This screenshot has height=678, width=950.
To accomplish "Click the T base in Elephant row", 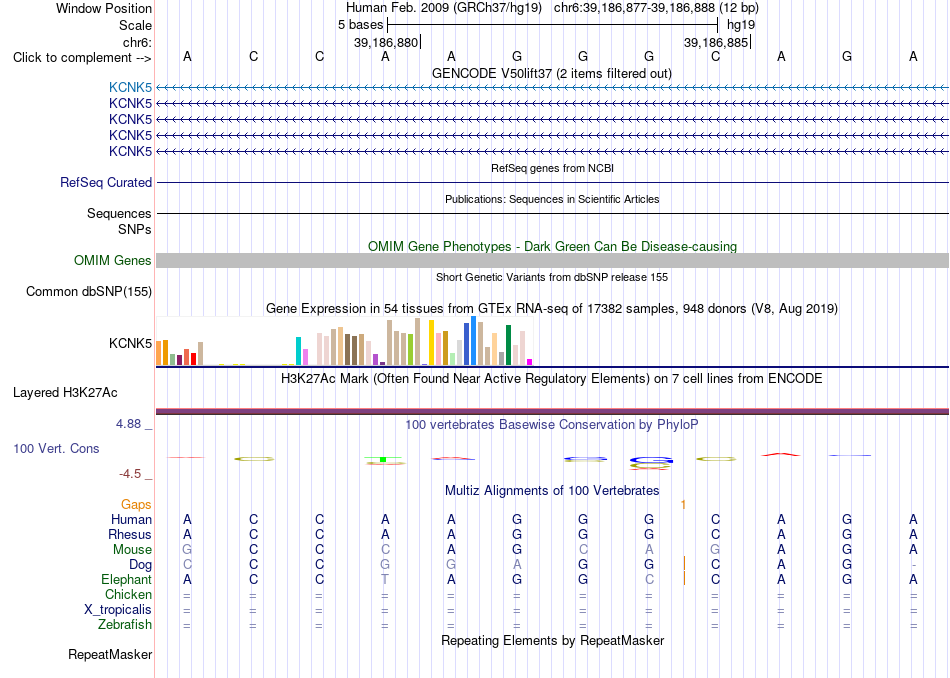I will pyautogui.click(x=385, y=580).
